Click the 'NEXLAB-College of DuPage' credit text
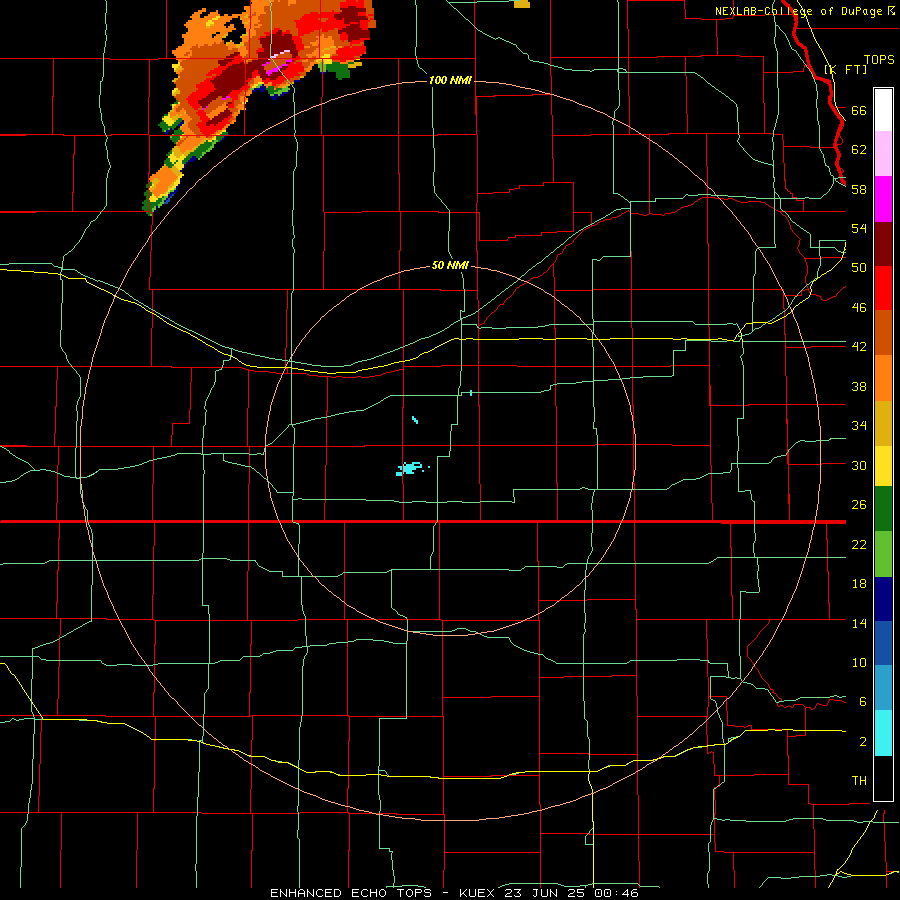Screen dimensions: 900x900 [798, 11]
